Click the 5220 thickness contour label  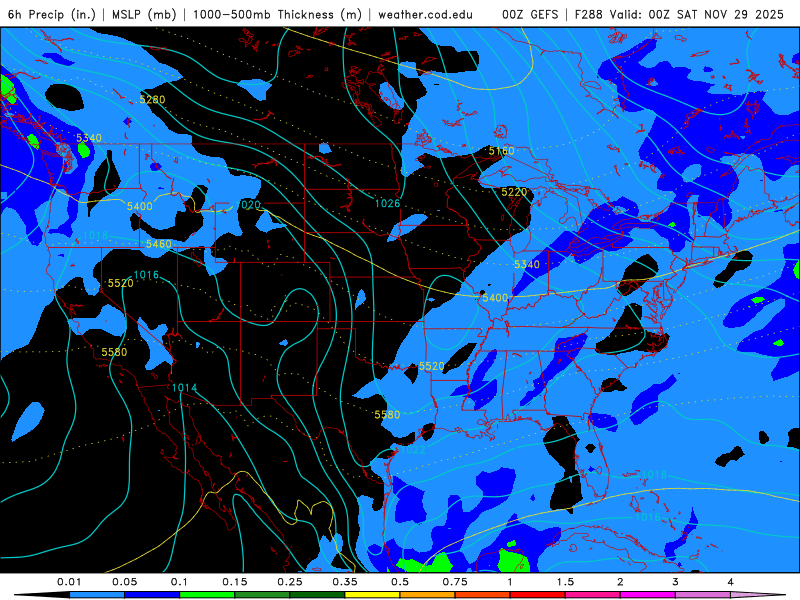click(514, 192)
